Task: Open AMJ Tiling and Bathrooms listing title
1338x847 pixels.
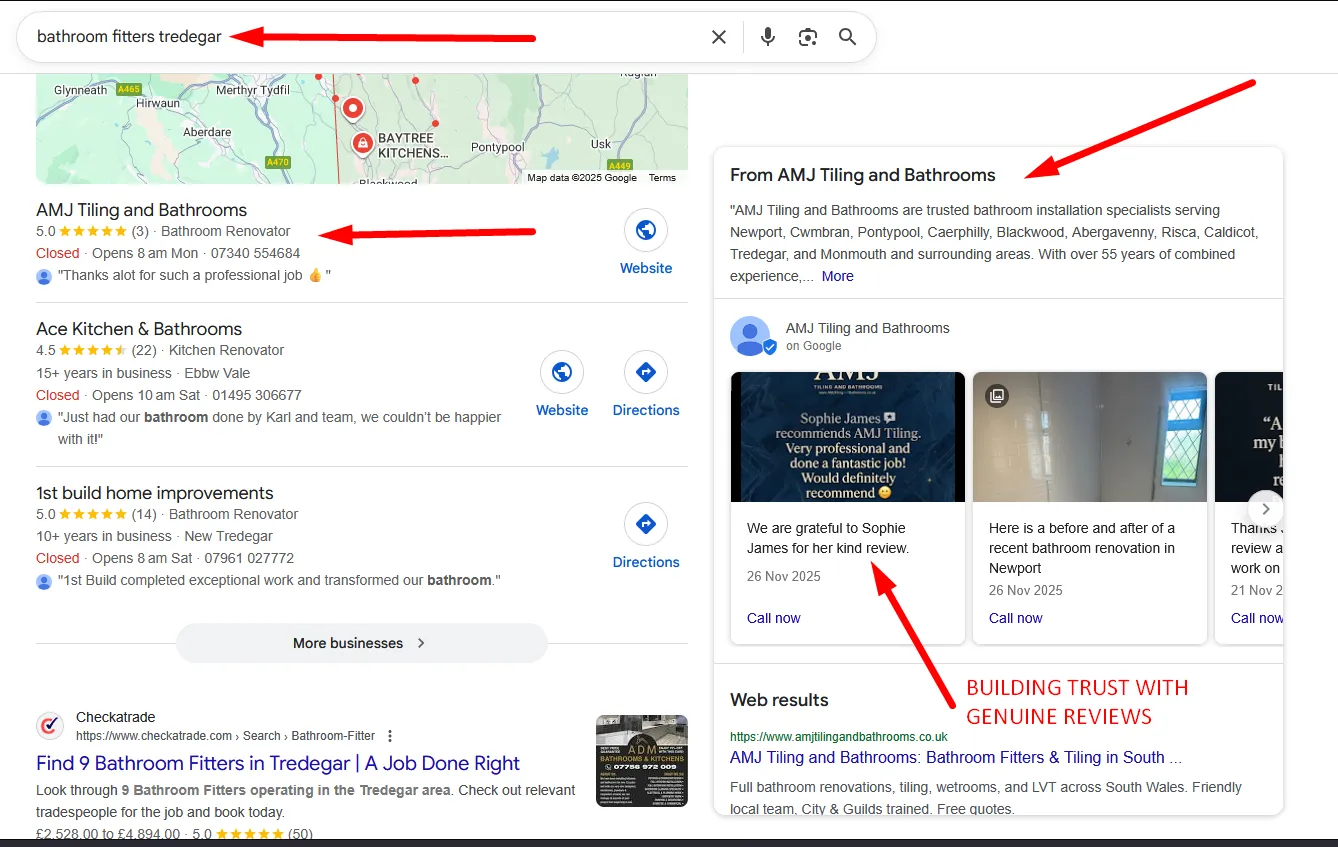Action: tap(141, 210)
